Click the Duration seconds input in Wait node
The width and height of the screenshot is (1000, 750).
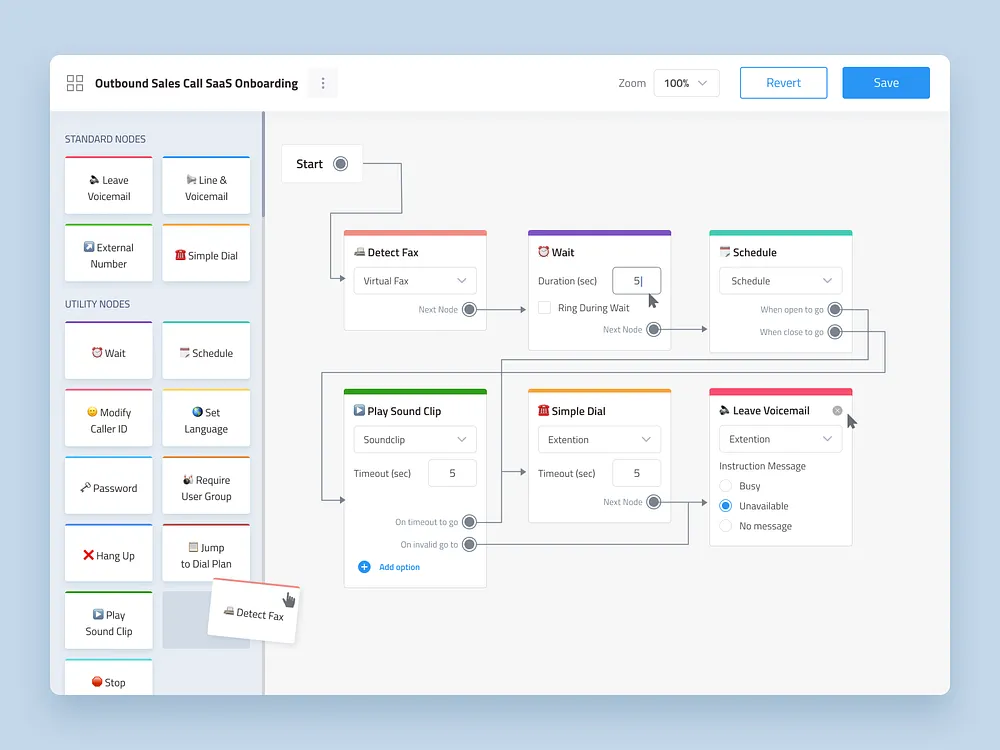(x=637, y=281)
